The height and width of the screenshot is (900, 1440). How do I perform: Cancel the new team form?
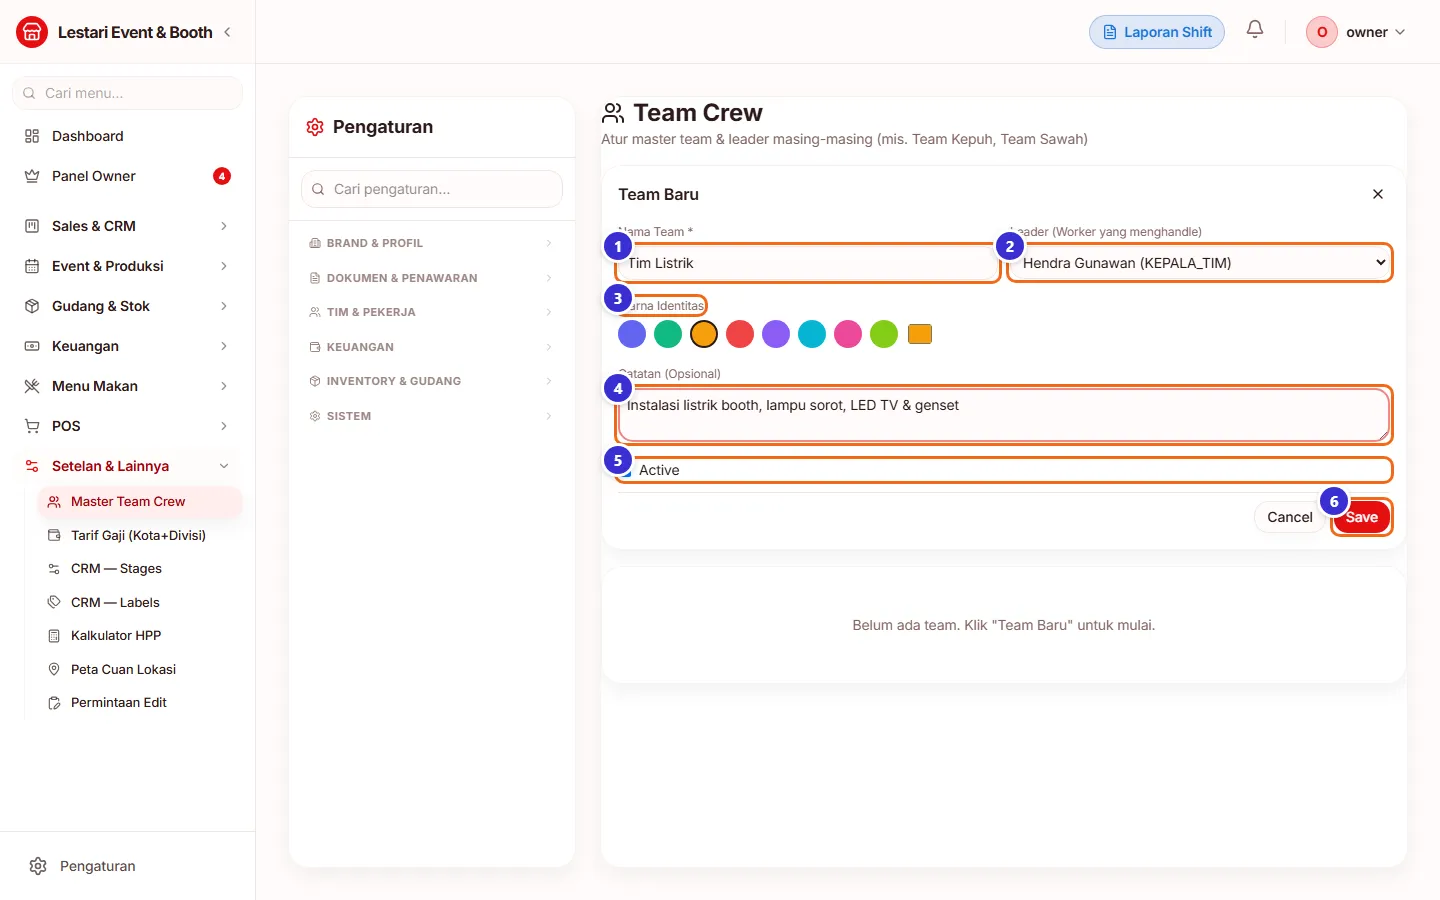[x=1289, y=517]
